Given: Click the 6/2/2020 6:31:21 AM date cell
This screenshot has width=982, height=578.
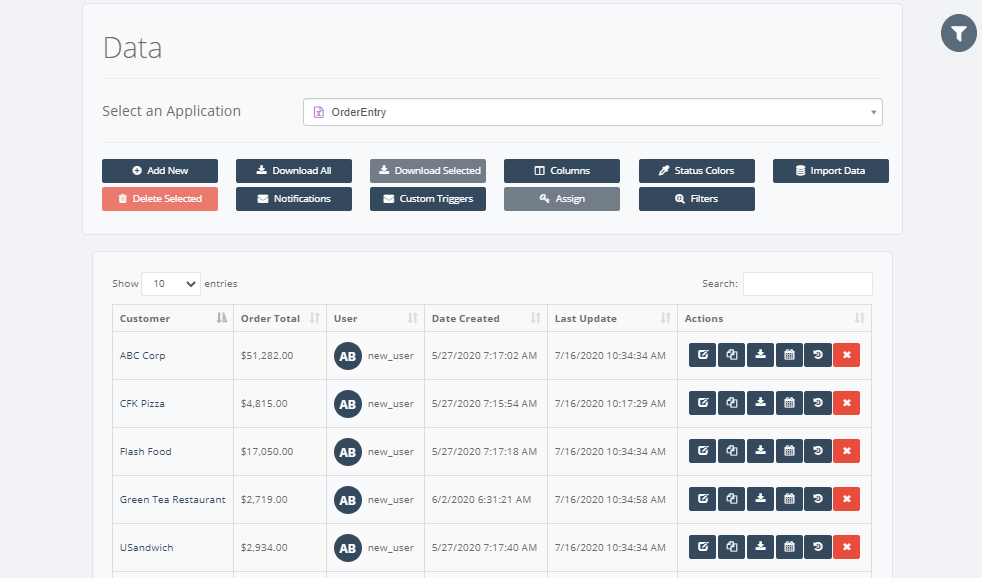Looking at the screenshot, I should point(486,500).
